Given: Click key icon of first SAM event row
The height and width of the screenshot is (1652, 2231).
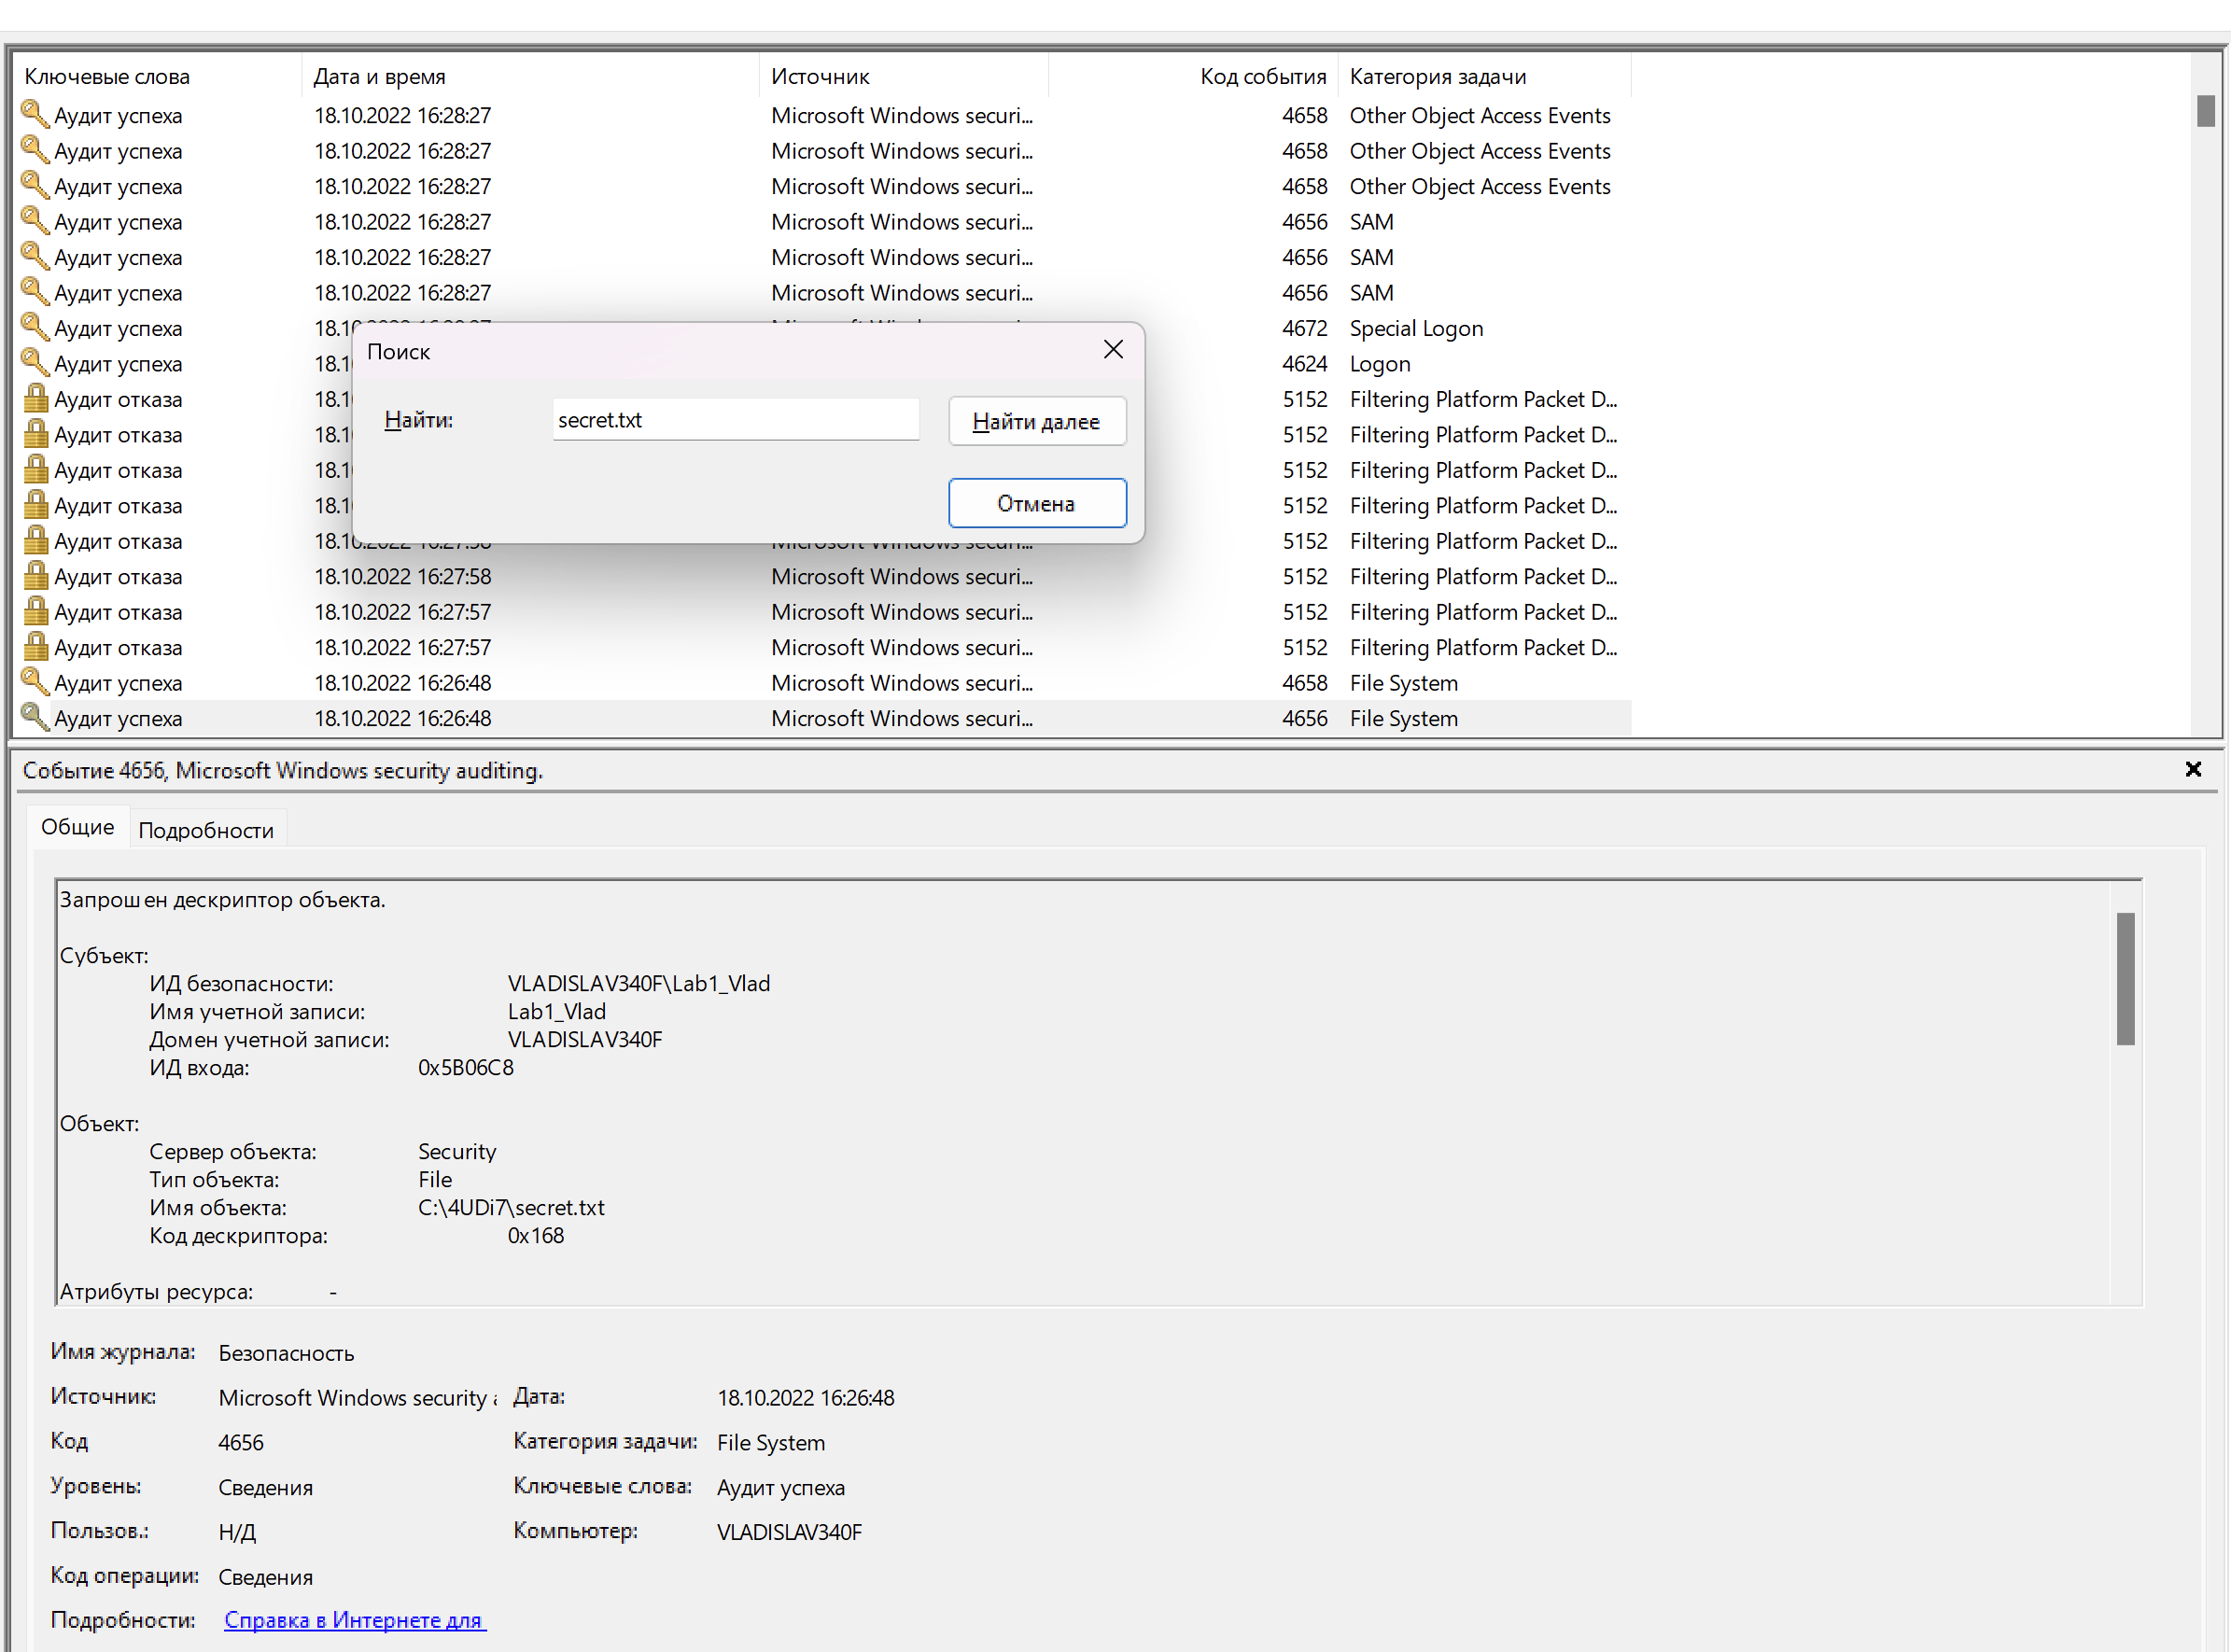Looking at the screenshot, I should 34,221.
